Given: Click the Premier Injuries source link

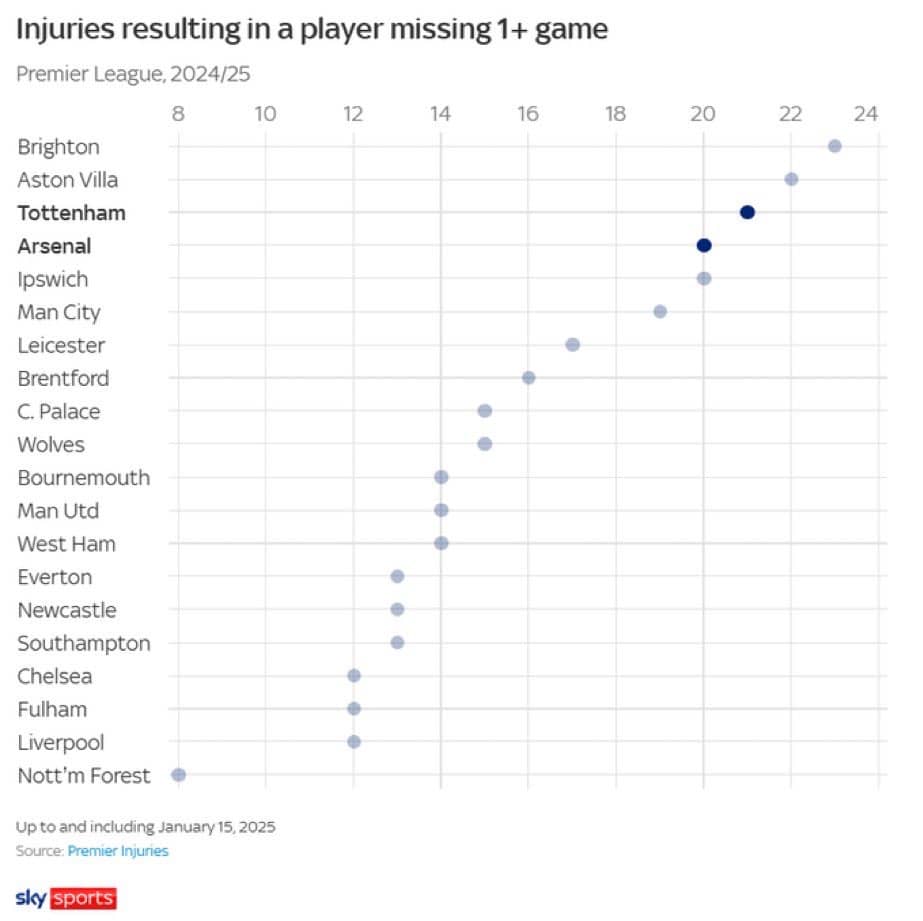Looking at the screenshot, I should 118,850.
